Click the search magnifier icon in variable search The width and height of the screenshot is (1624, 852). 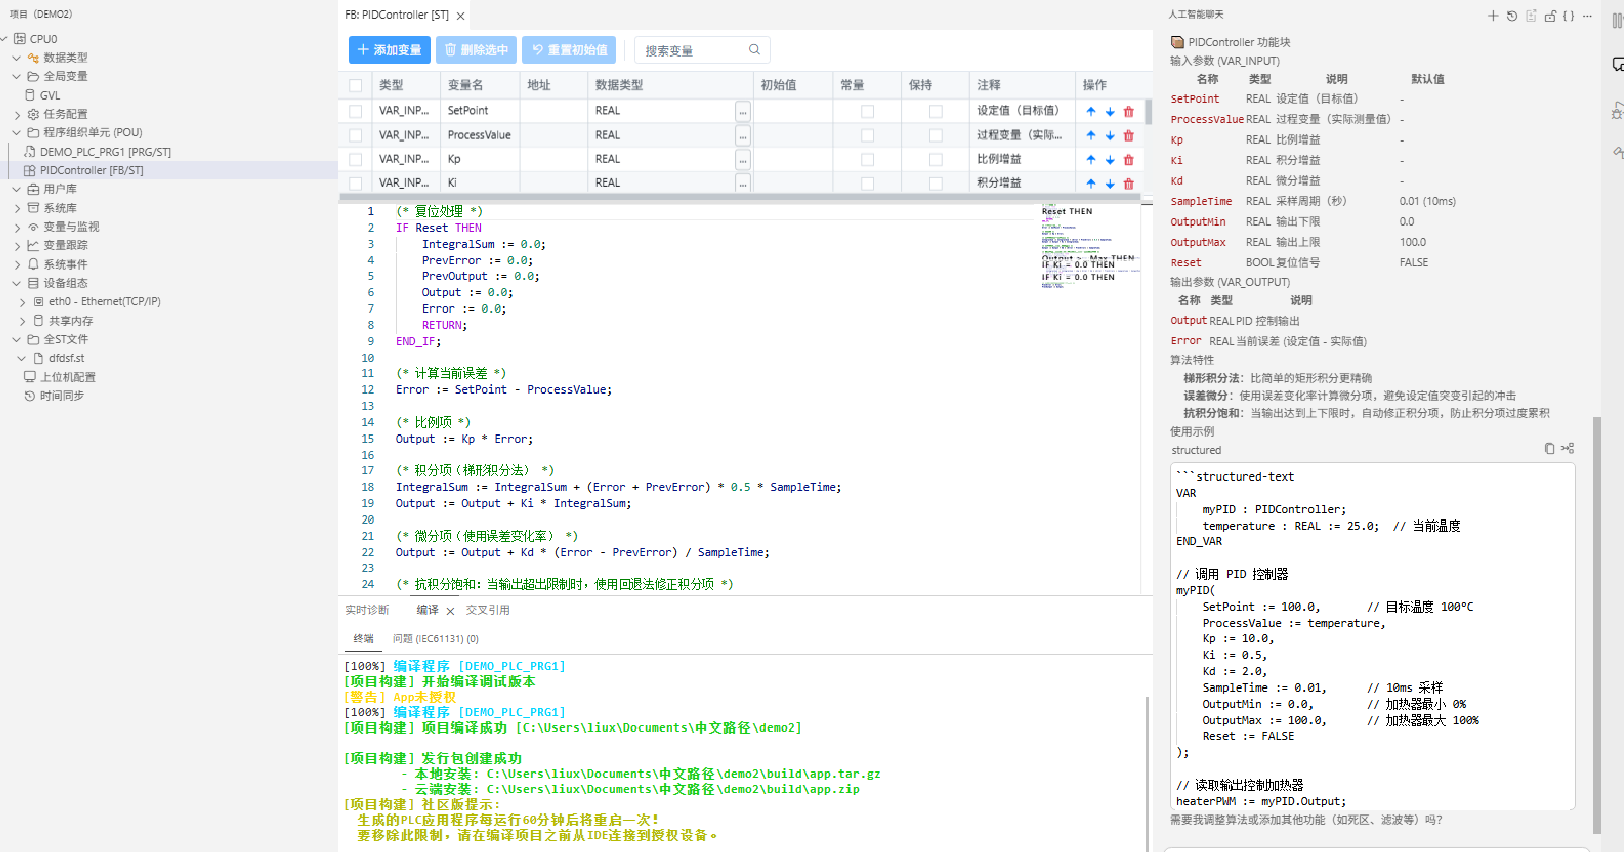point(754,50)
